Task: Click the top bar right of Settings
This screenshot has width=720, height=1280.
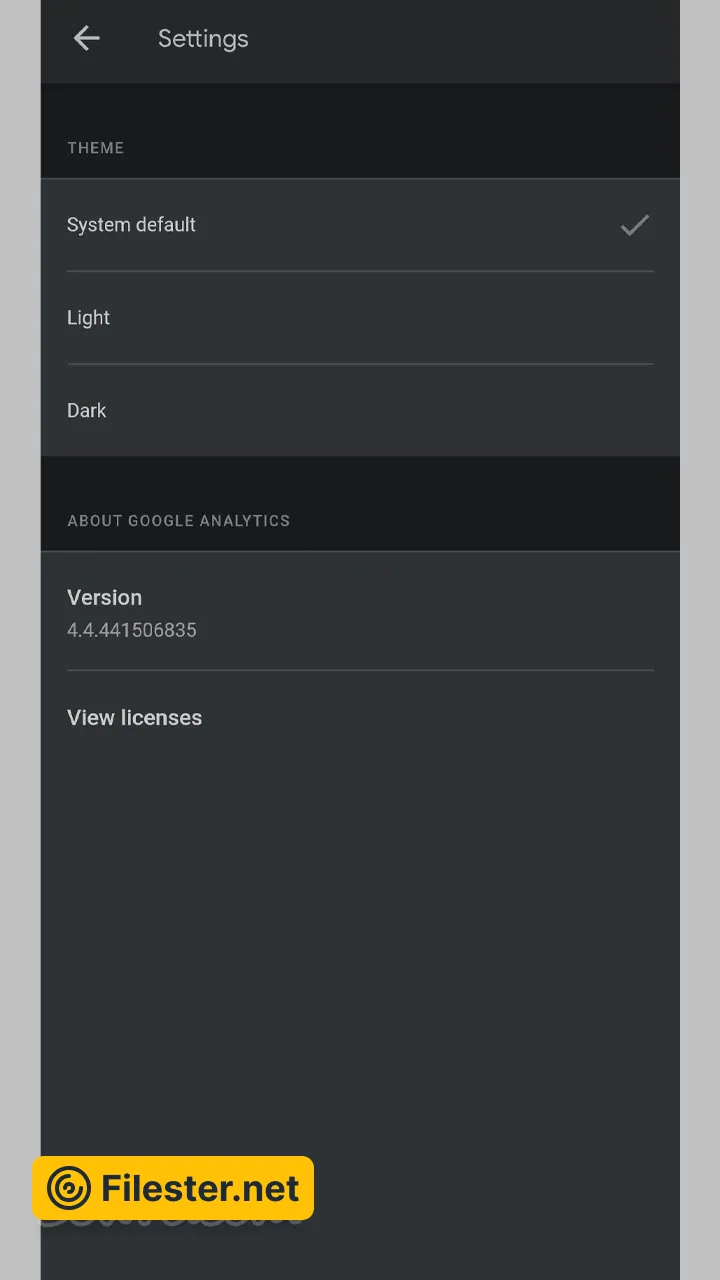Action: (x=480, y=39)
